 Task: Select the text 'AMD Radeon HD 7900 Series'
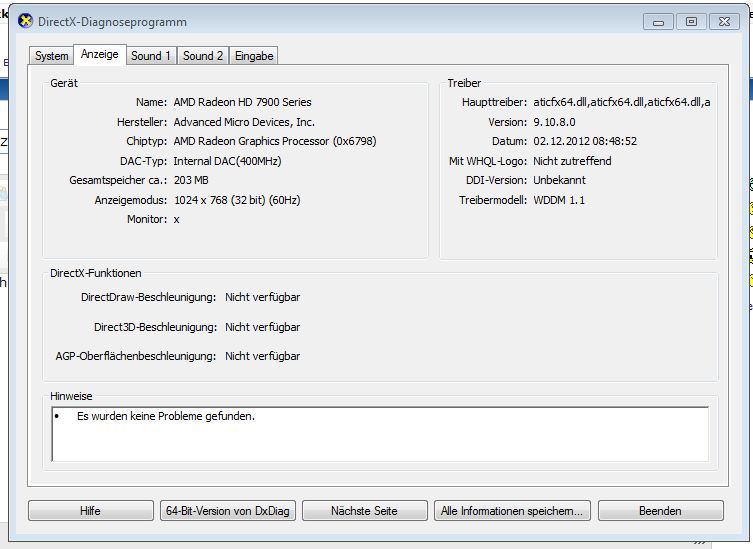point(243,102)
